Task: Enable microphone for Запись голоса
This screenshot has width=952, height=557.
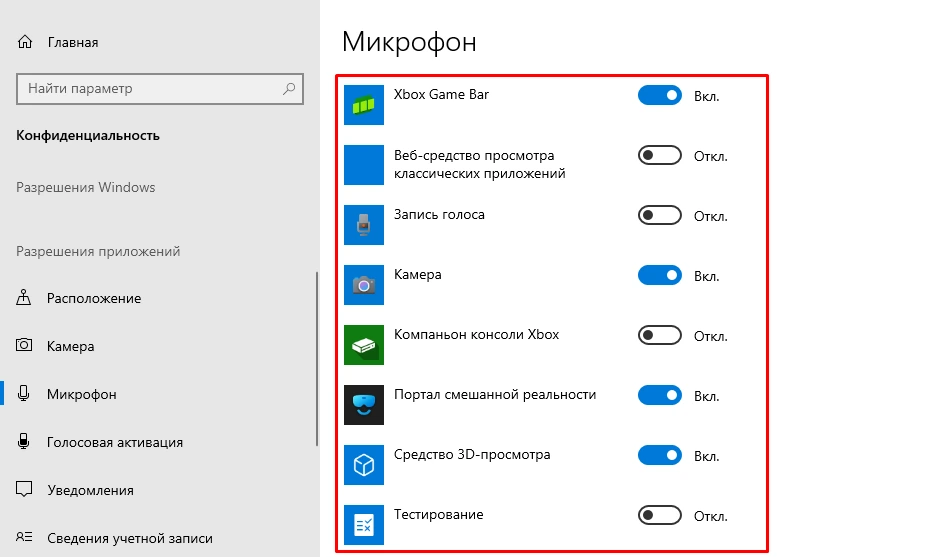Action: pyautogui.click(x=659, y=216)
